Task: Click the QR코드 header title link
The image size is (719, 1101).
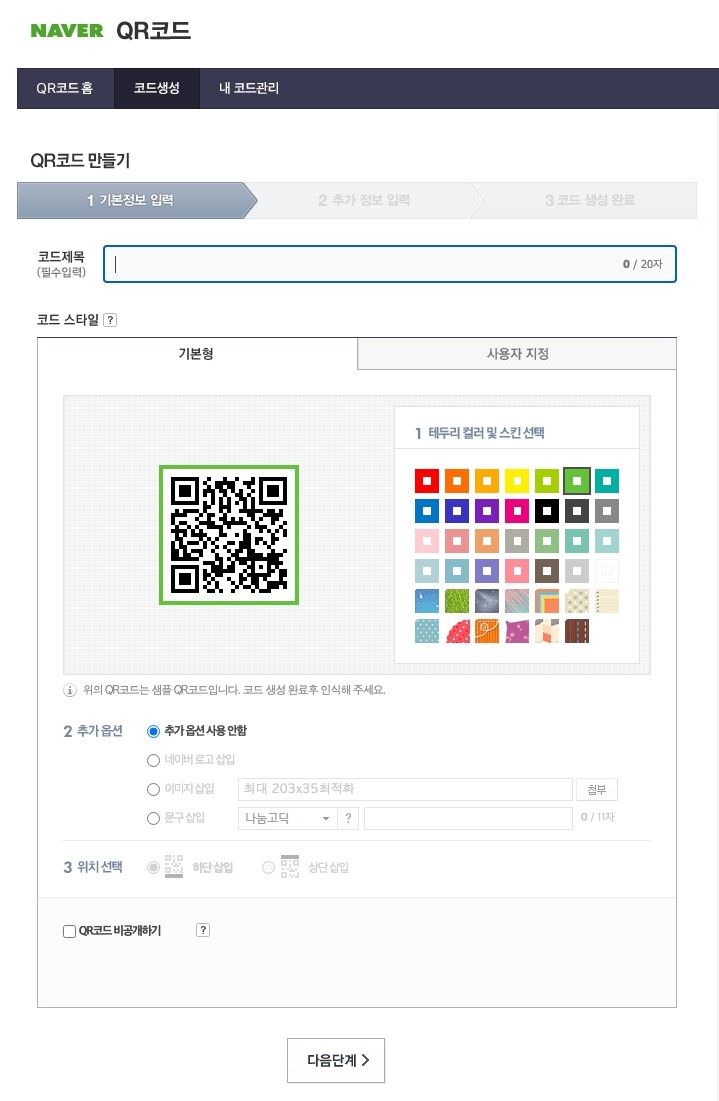Action: [153, 31]
